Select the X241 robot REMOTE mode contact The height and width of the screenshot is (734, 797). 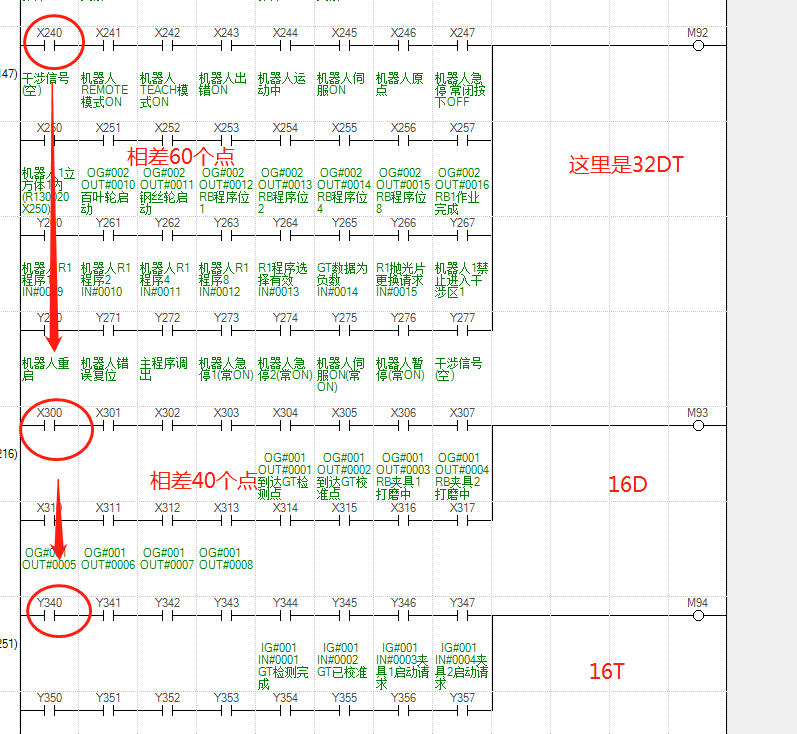pyautogui.click(x=108, y=46)
